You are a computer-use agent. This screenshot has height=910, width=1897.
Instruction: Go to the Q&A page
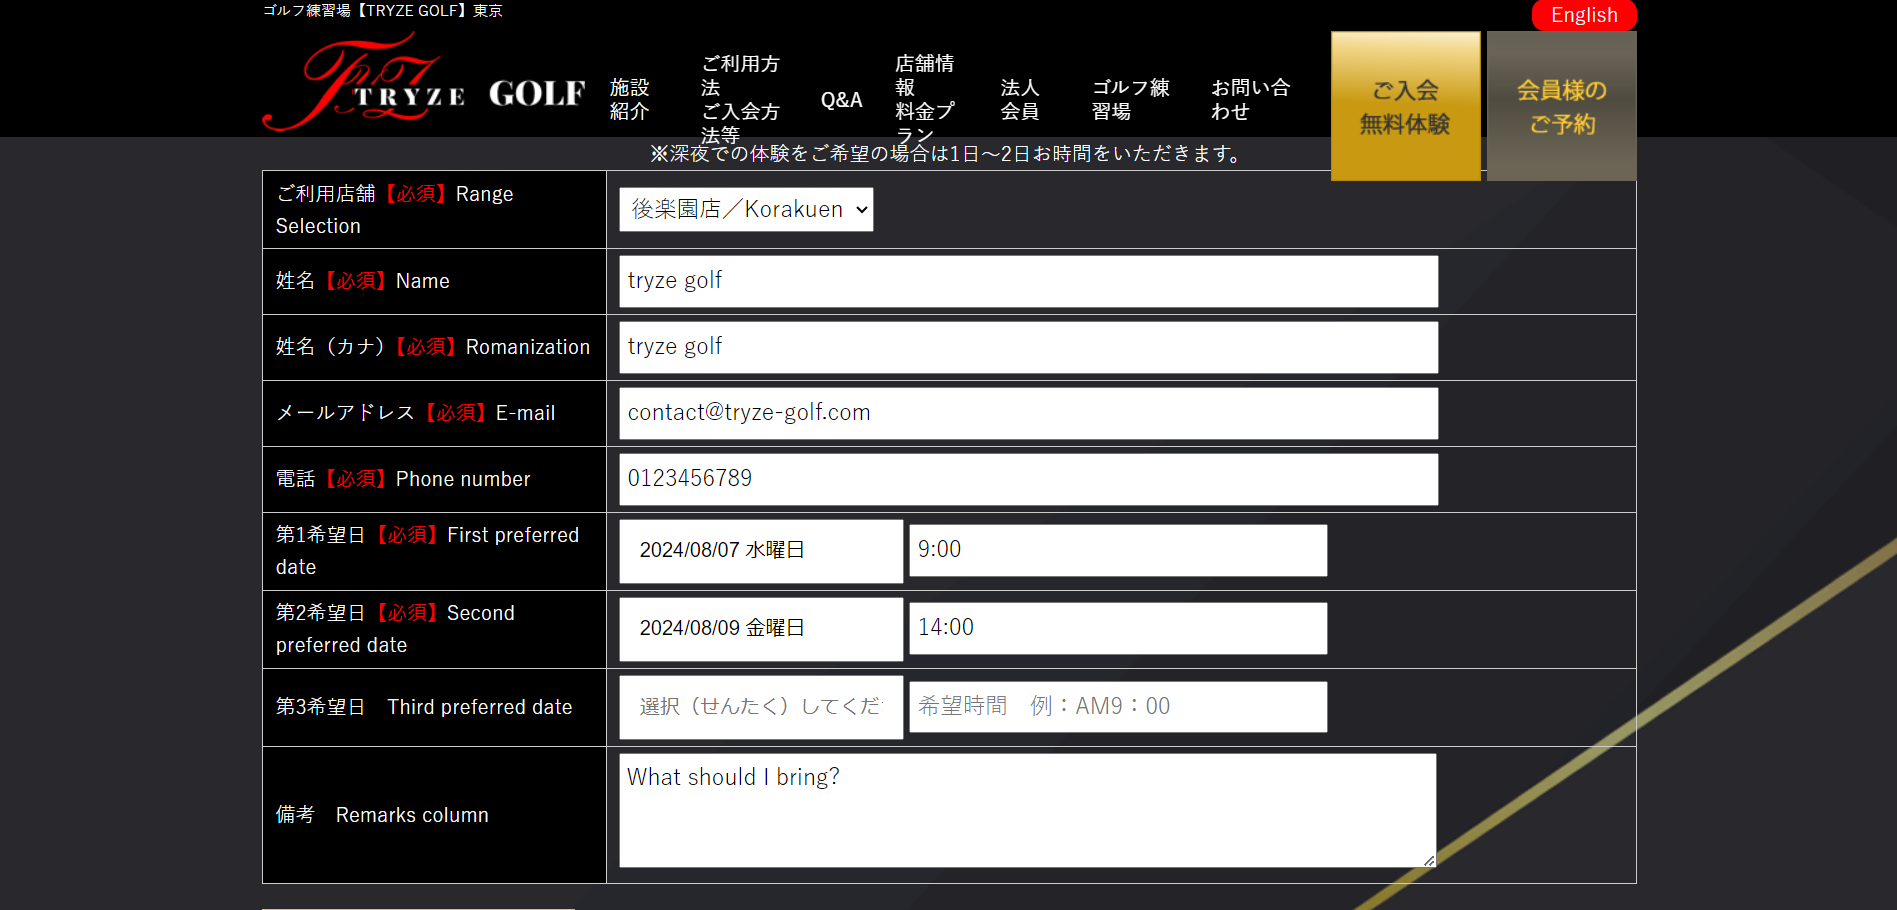coord(842,100)
